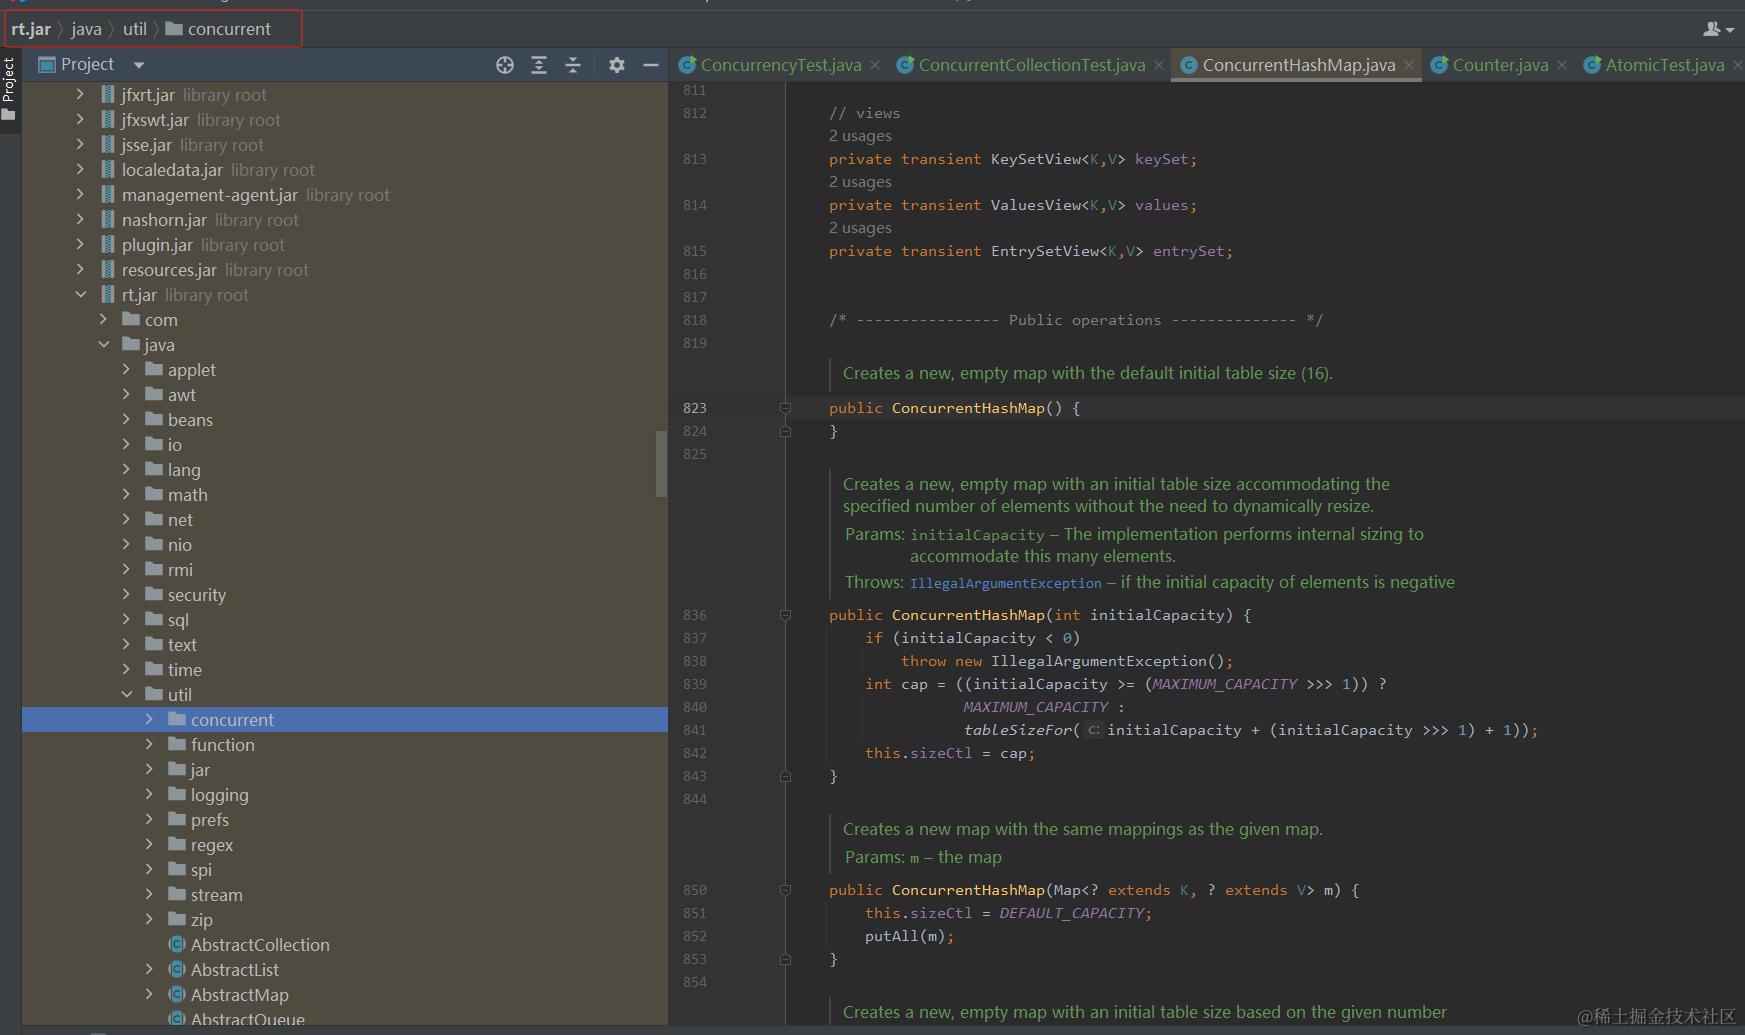Expand the concurrent folder in tree
This screenshot has width=1745, height=1035.
pyautogui.click(x=149, y=720)
